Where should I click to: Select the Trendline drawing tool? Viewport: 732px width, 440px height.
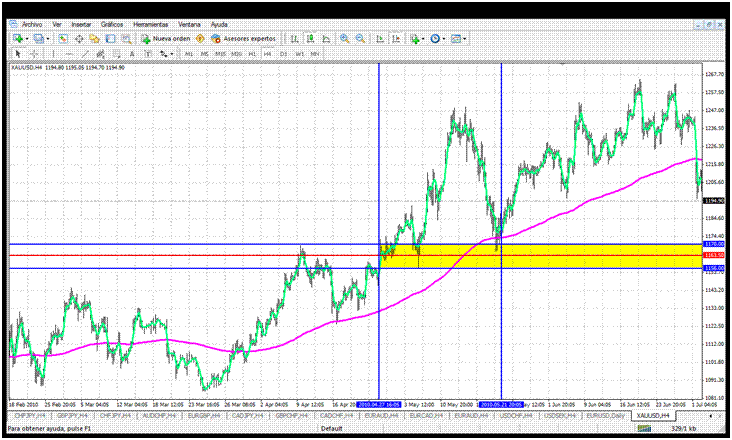pyautogui.click(x=85, y=54)
